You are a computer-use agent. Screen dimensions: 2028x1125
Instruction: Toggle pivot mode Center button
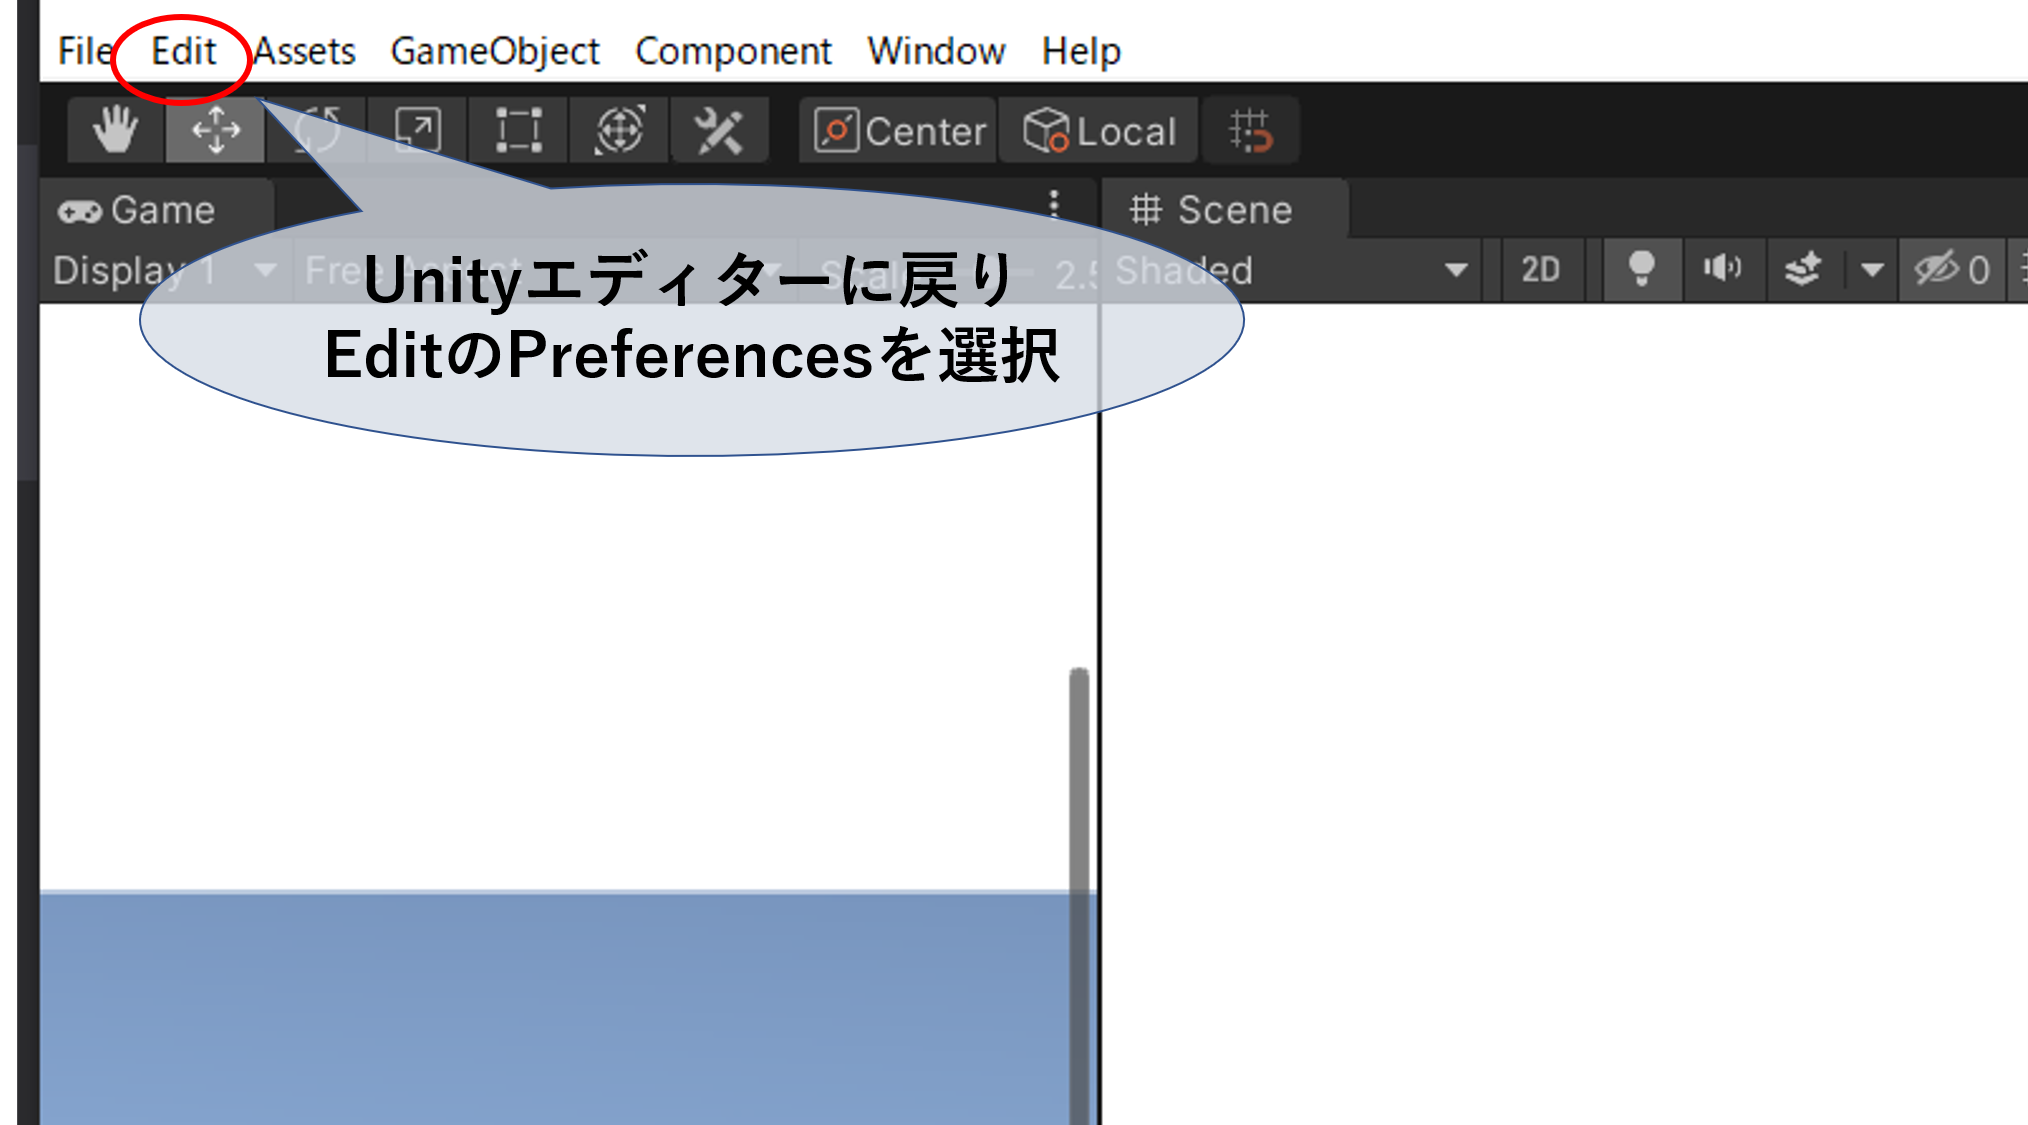[898, 130]
